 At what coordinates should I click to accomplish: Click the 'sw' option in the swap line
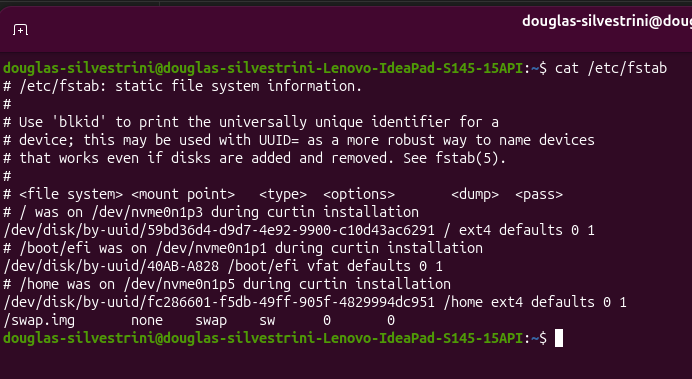267,321
